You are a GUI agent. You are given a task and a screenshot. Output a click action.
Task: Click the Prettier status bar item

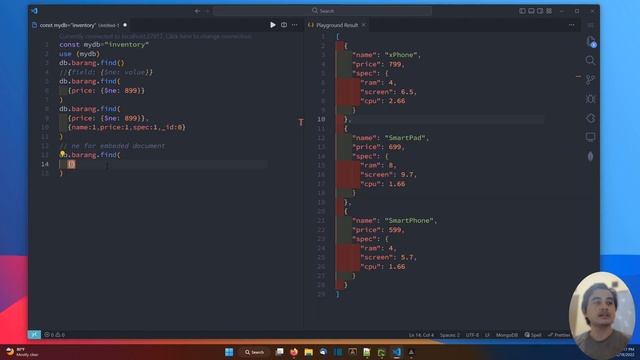[559, 335]
